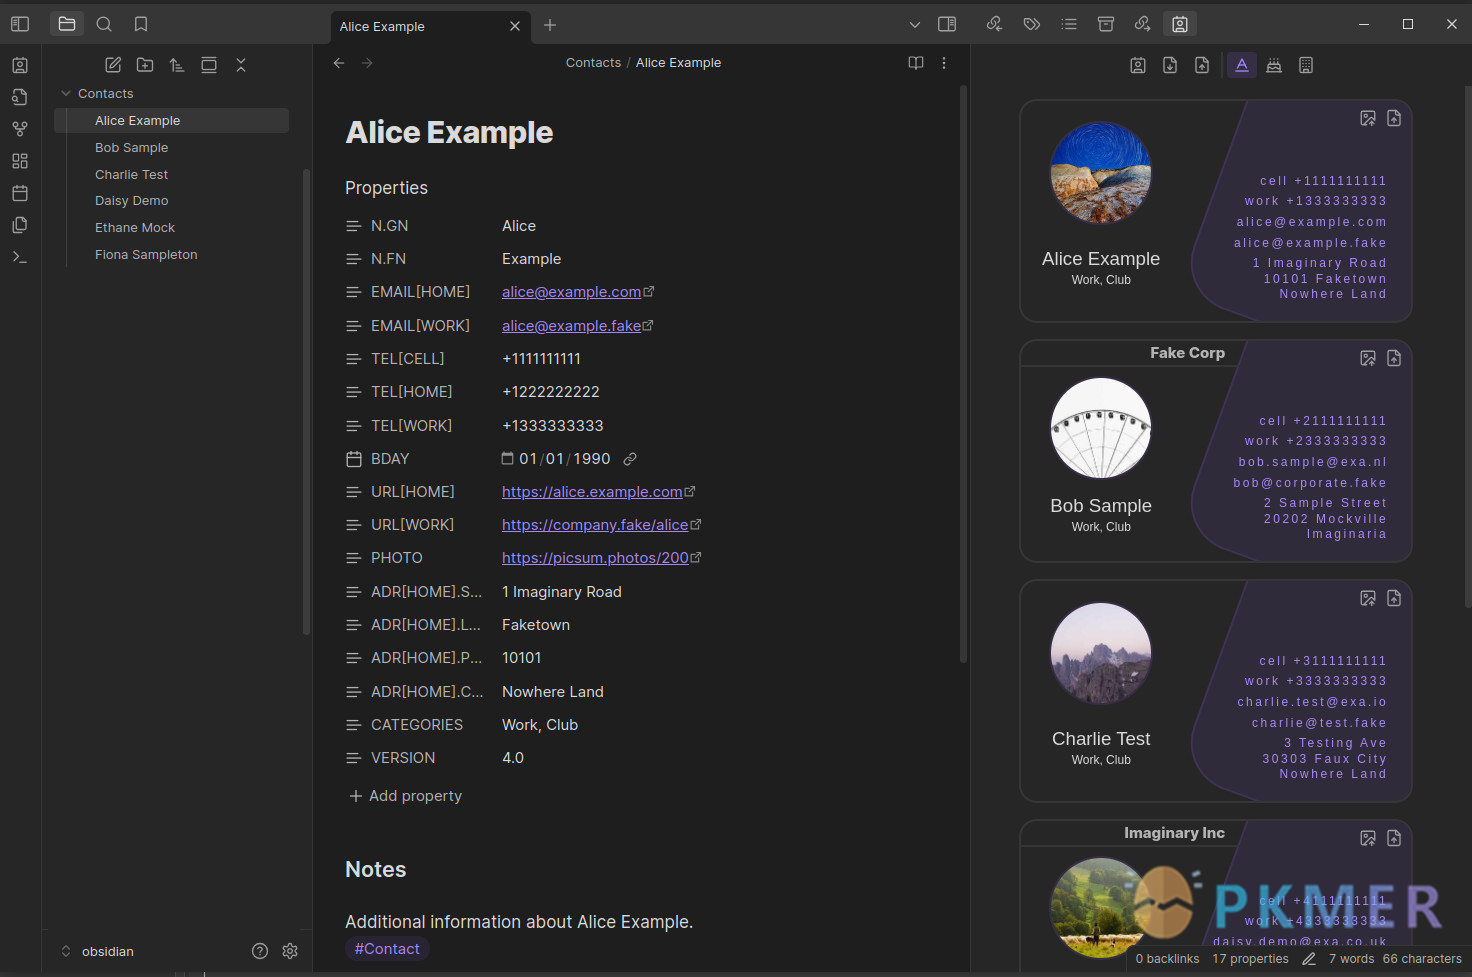Collapse the Contacts folder chevron

click(66, 93)
